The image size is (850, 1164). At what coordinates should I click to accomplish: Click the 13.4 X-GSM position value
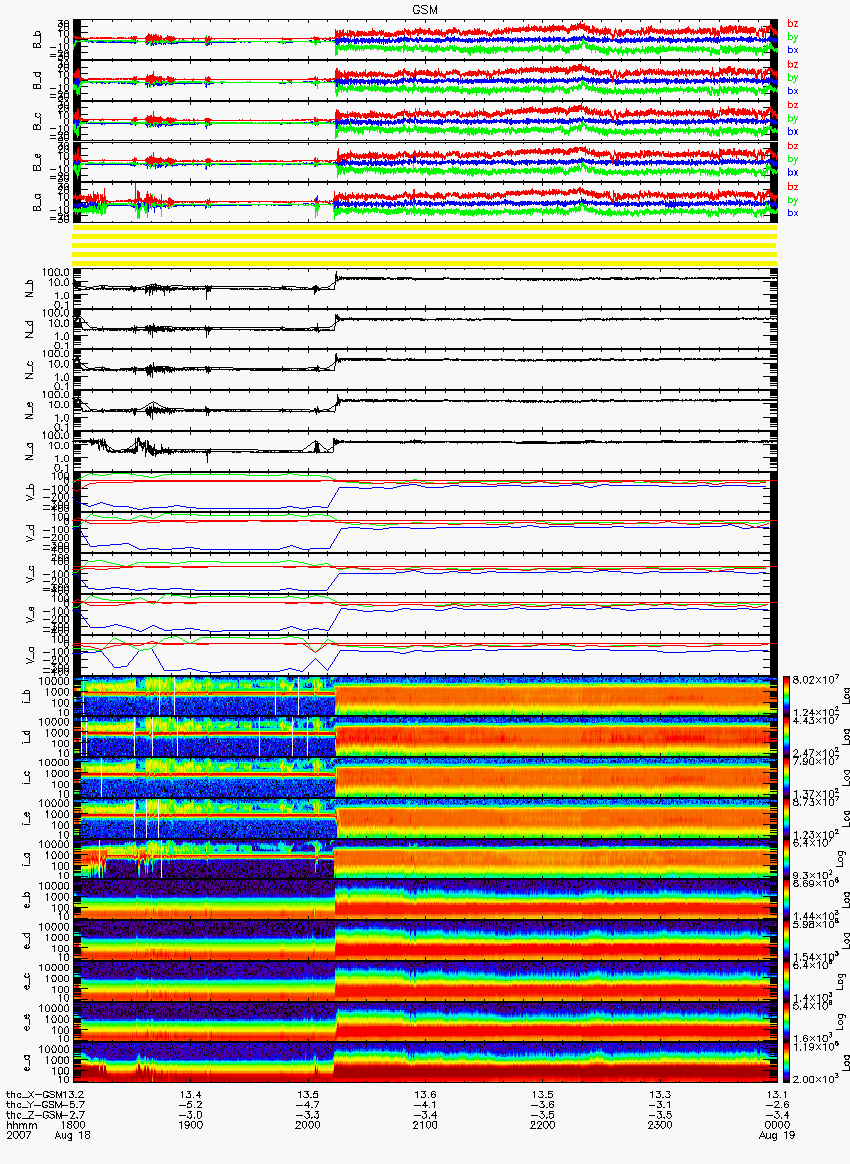[x=191, y=1094]
